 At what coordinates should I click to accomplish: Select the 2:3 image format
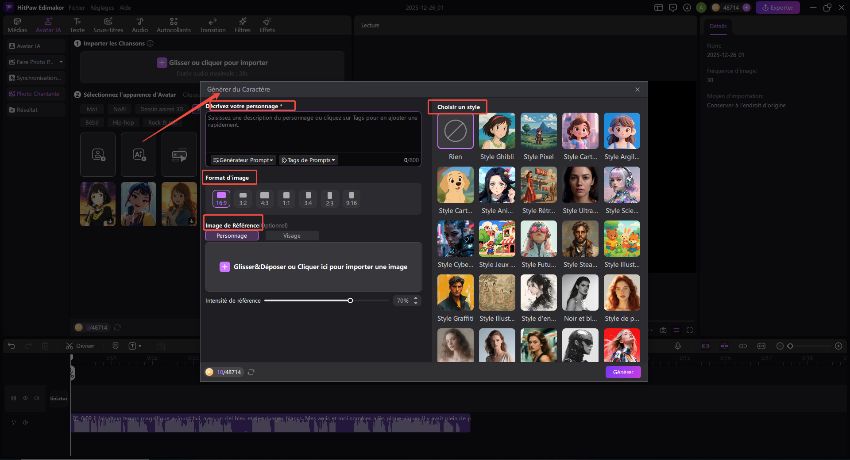(330, 198)
